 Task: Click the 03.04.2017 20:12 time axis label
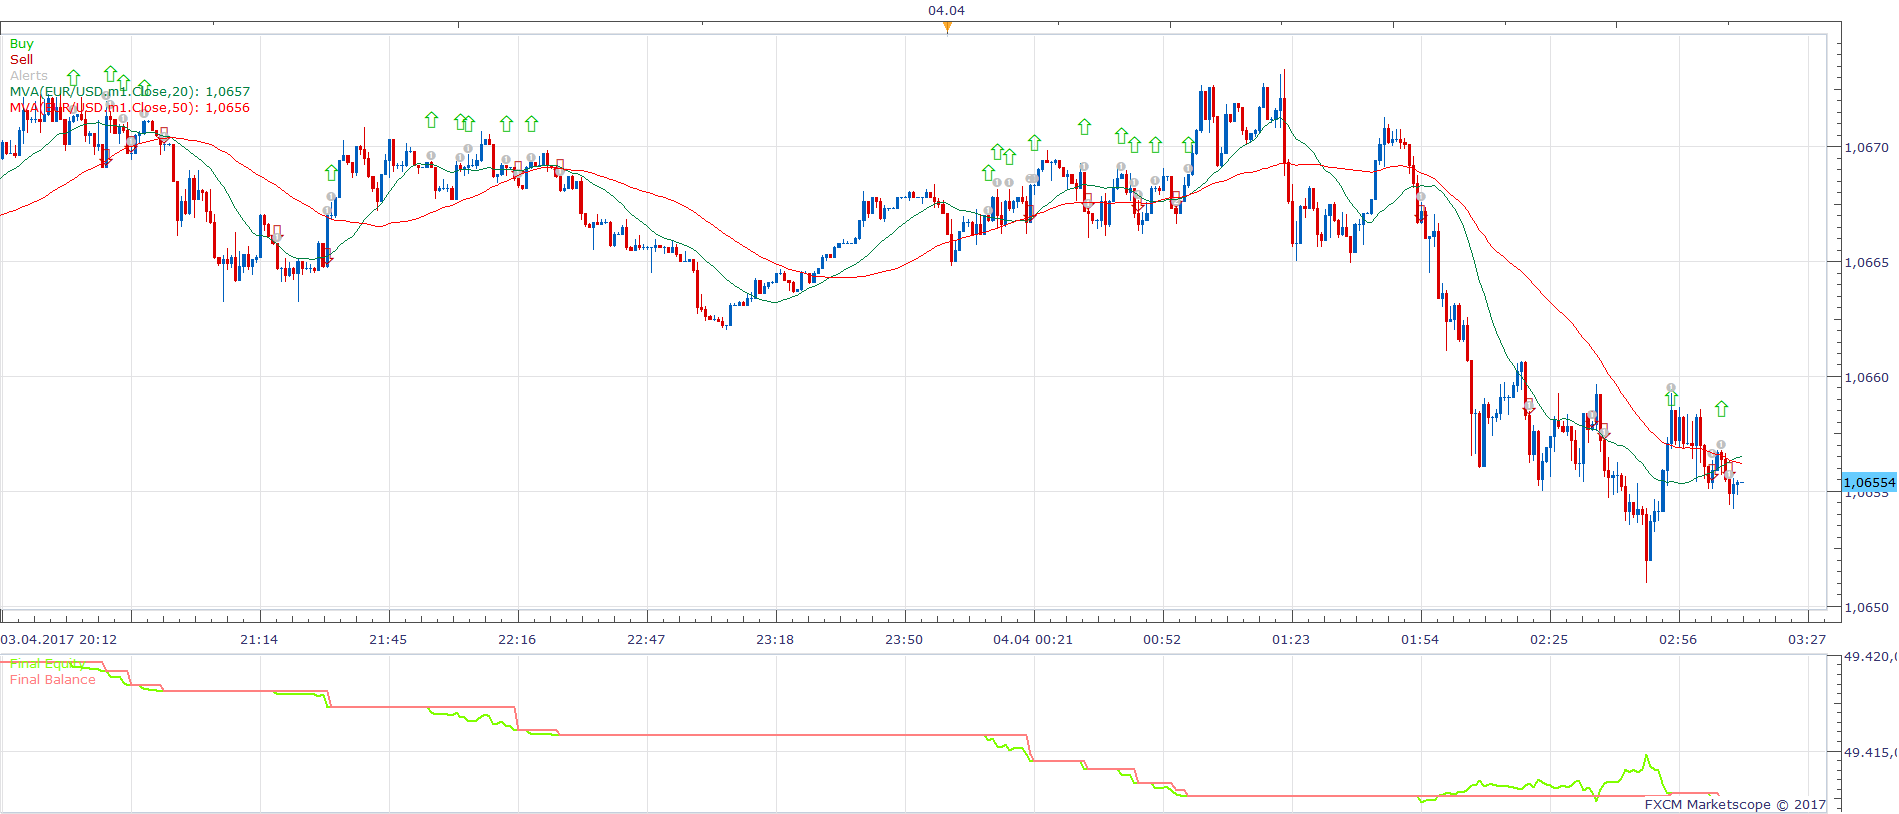(59, 640)
